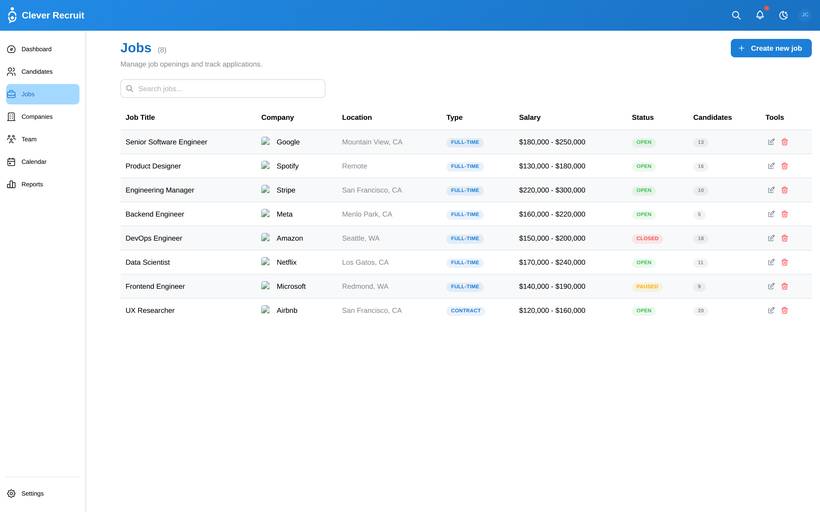820x512 pixels.
Task: Sort by Job Title column header
Action: click(140, 117)
